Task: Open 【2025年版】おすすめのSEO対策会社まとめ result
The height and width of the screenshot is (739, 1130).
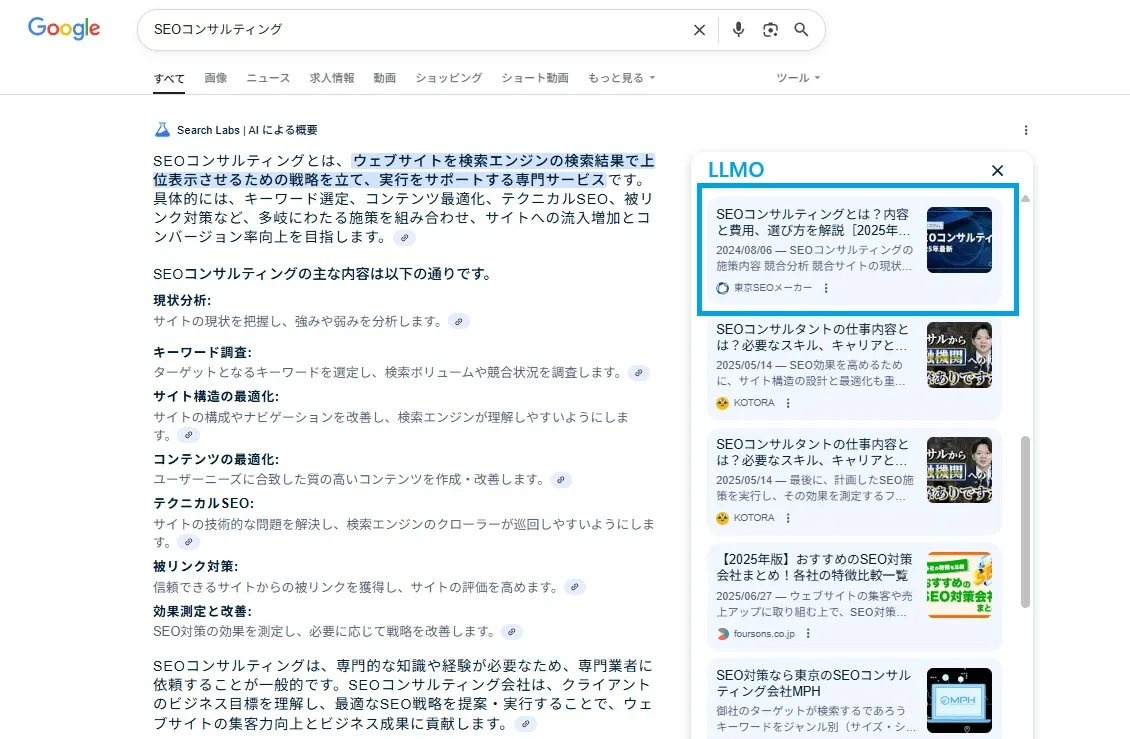Action: pyautogui.click(x=814, y=567)
